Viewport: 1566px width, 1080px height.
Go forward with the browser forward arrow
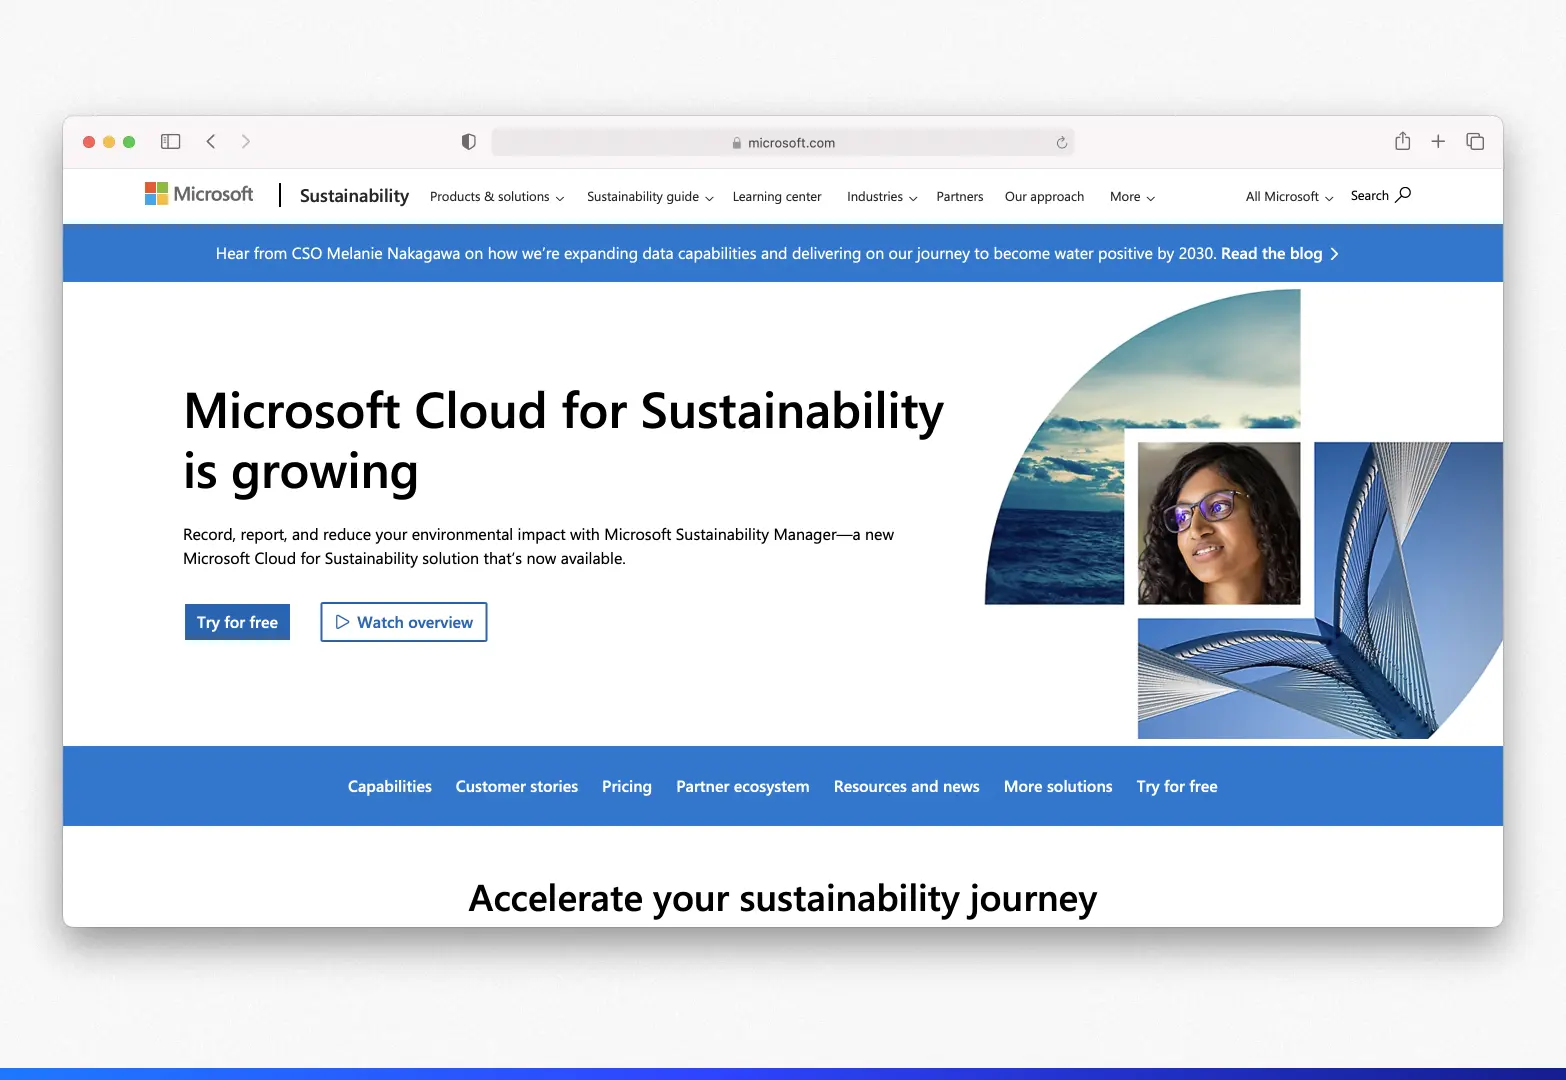coord(246,142)
